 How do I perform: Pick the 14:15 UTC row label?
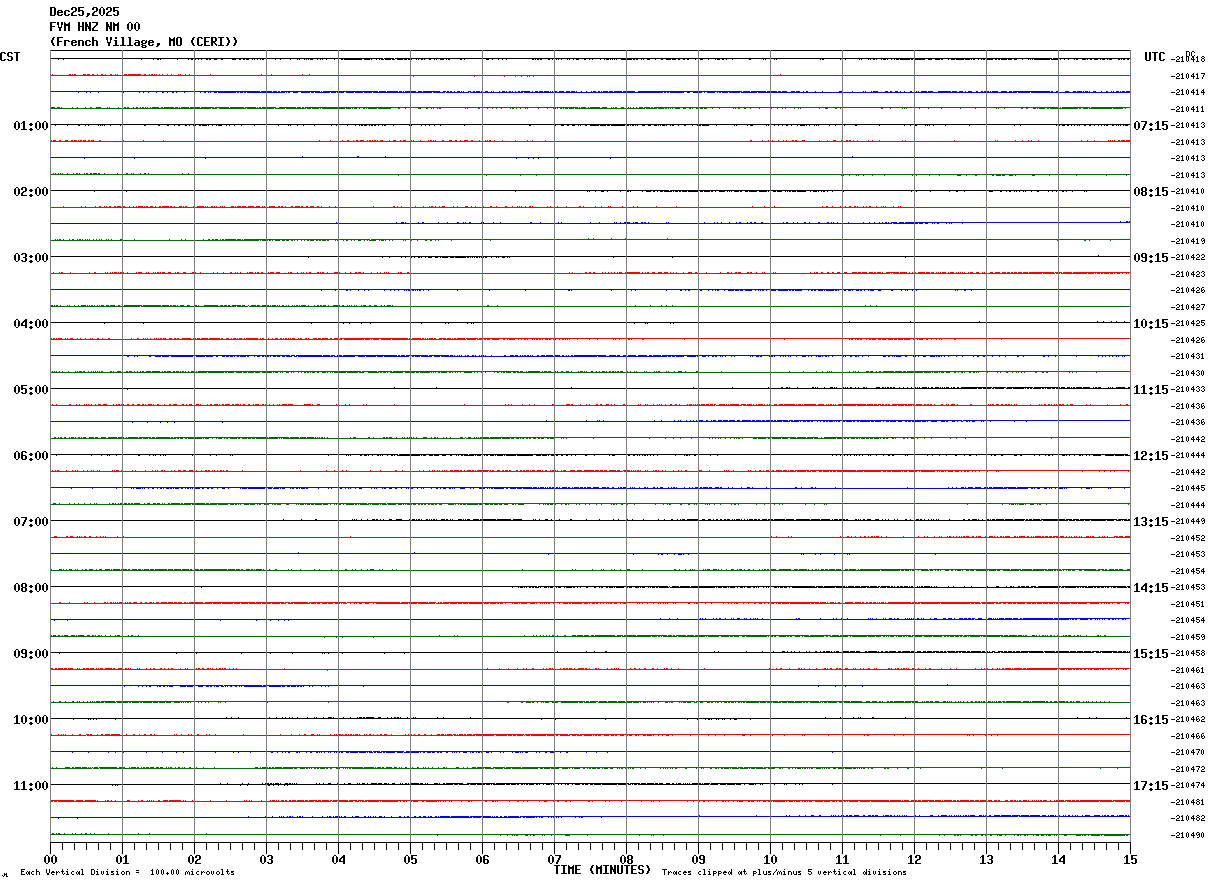tap(1151, 588)
